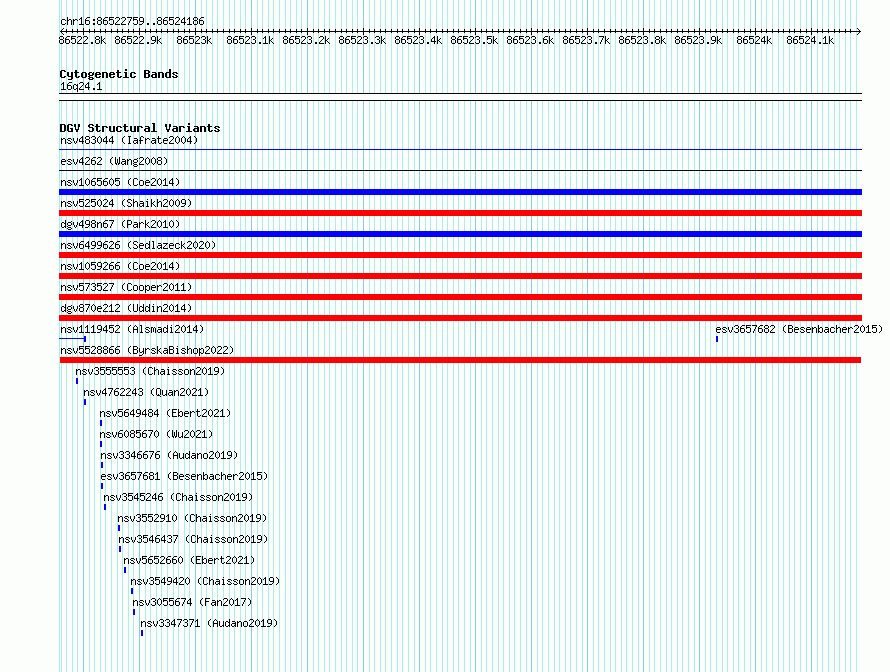Click the blue bar under nsv1065605
Screen dimensions: 890x672
(460, 192)
